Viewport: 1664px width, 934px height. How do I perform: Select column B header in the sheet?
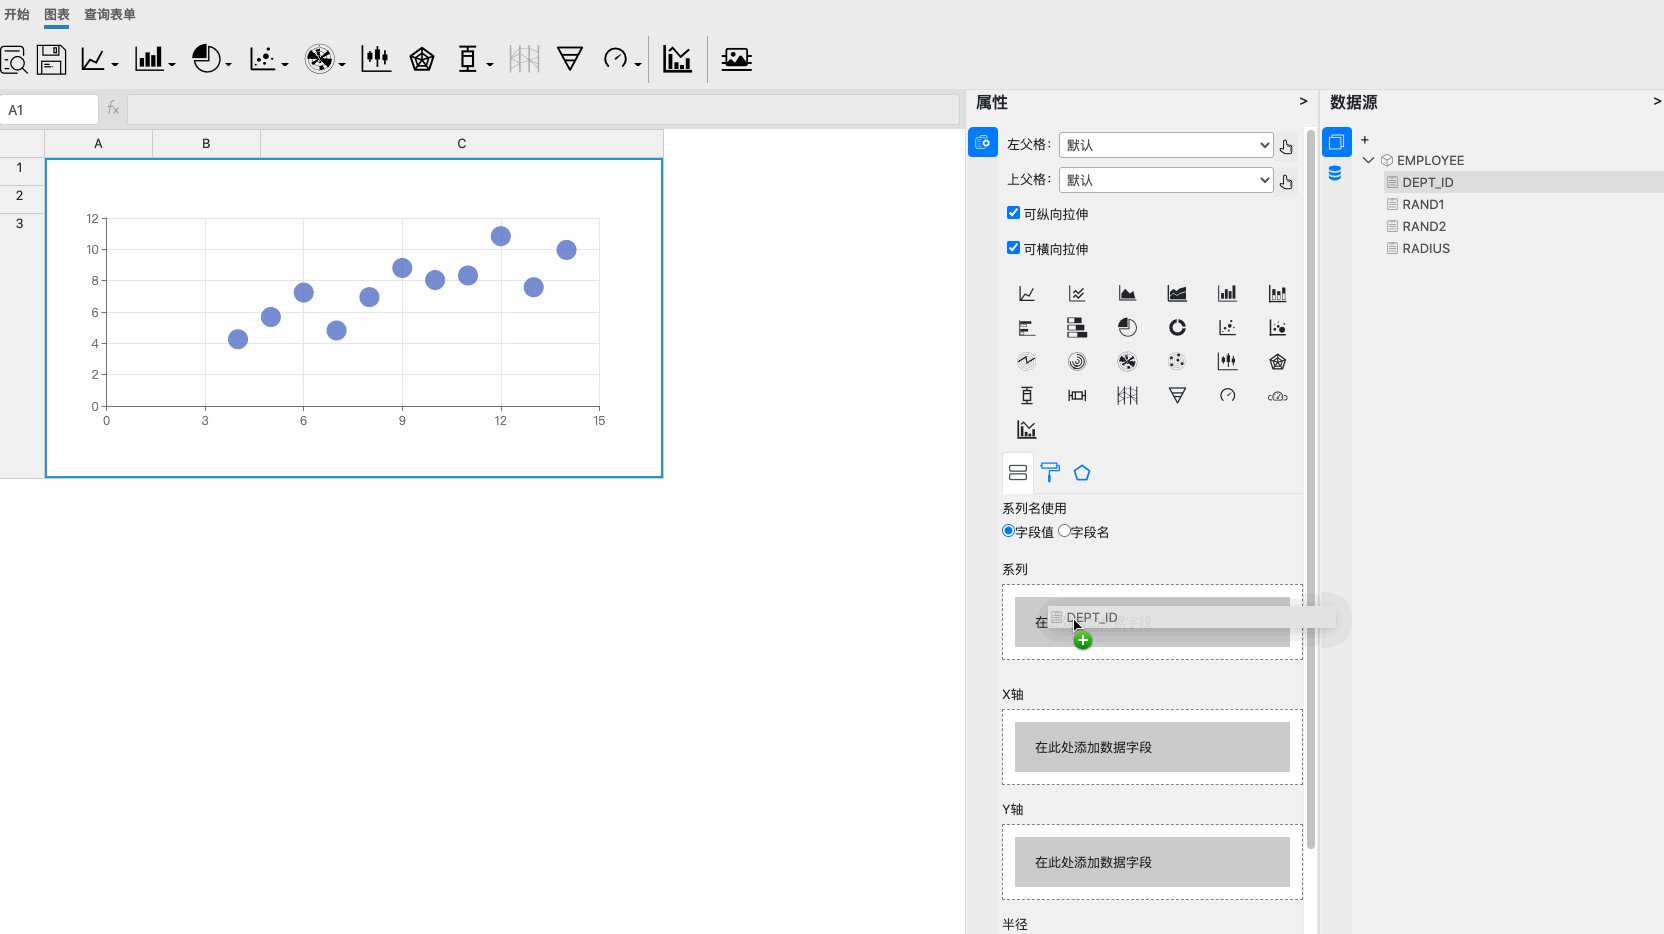click(206, 143)
